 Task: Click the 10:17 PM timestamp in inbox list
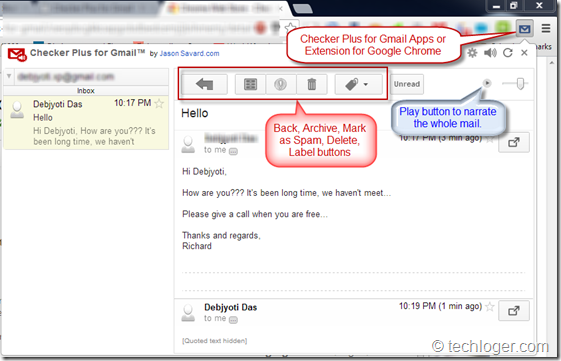tap(132, 103)
